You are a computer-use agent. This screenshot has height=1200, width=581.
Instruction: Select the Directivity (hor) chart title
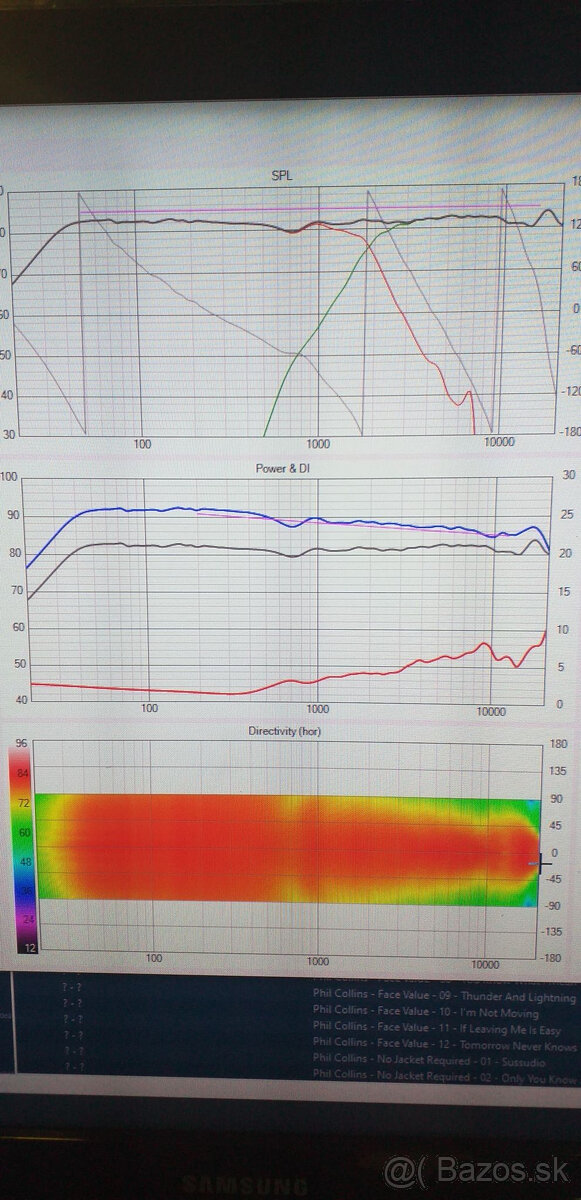[285, 731]
